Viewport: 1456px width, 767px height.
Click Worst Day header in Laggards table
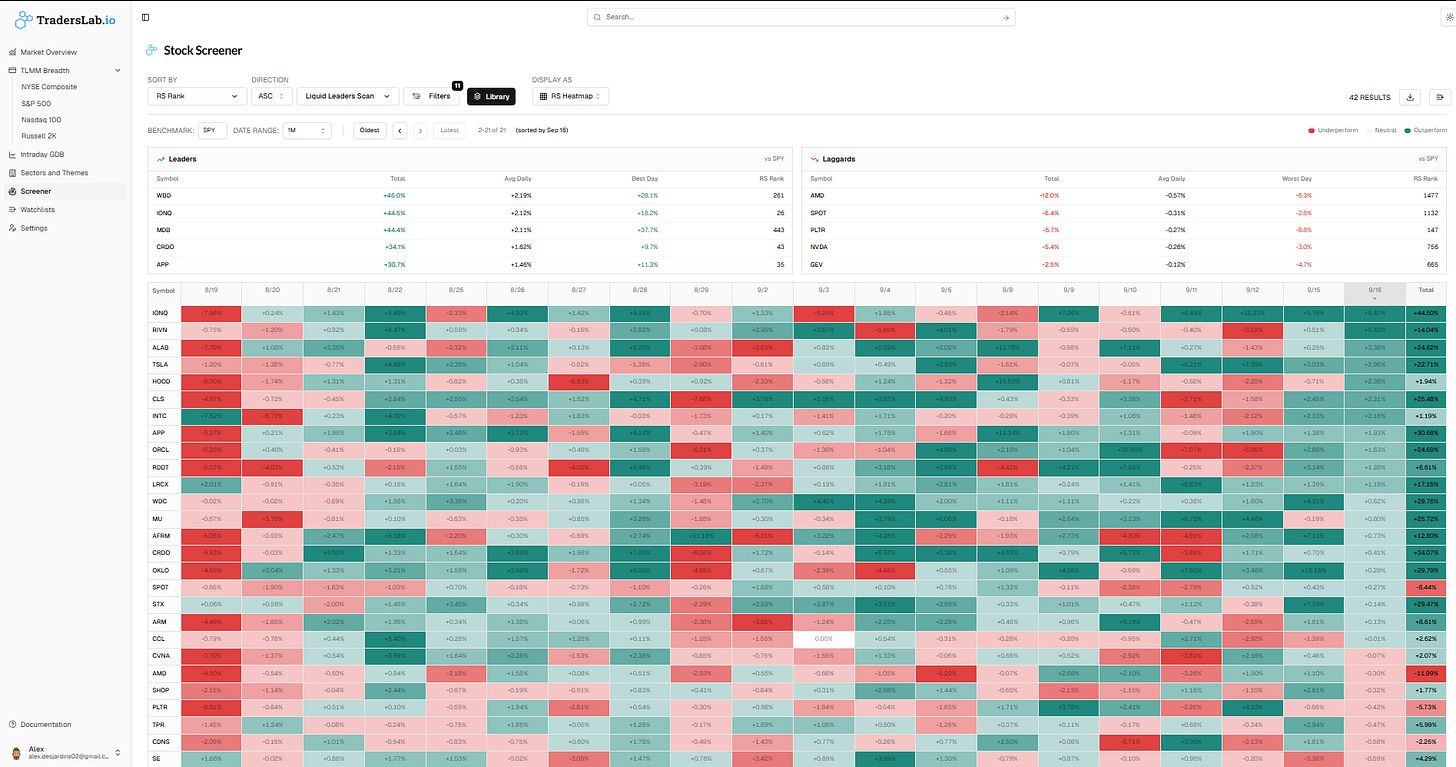(1299, 178)
